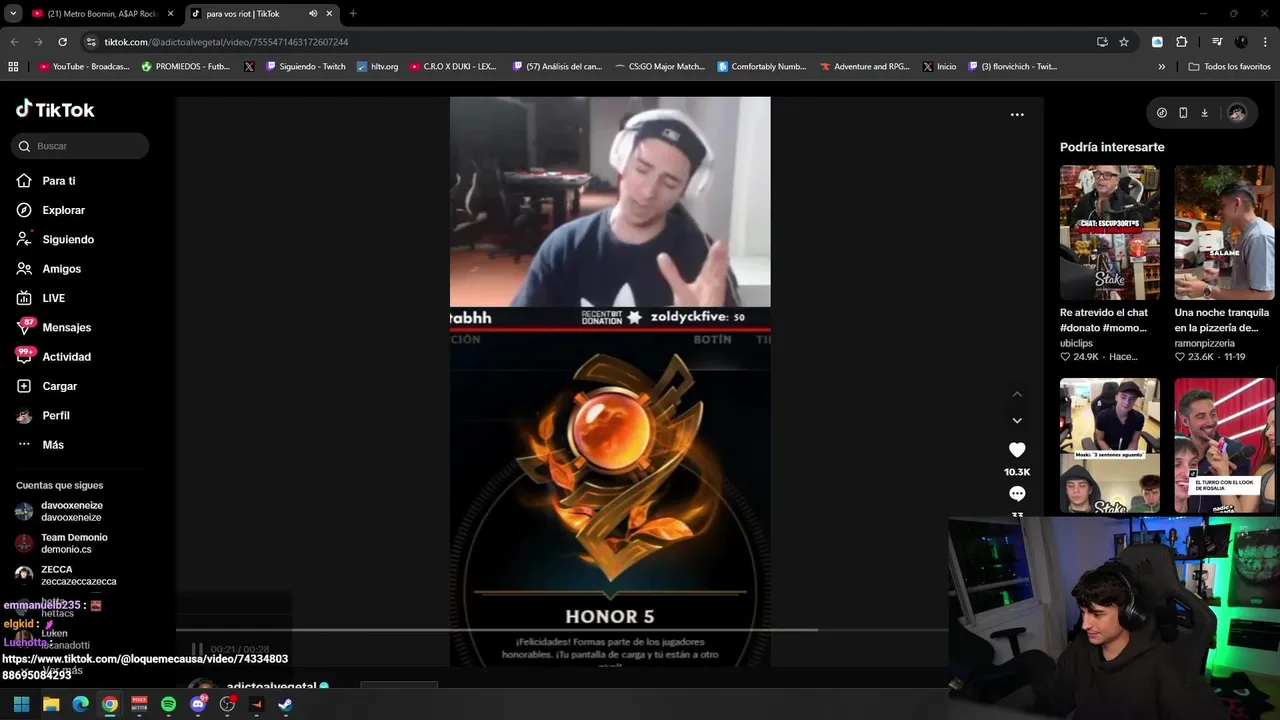Open the 'YouTube - Broadcas...' bookmark

84,67
